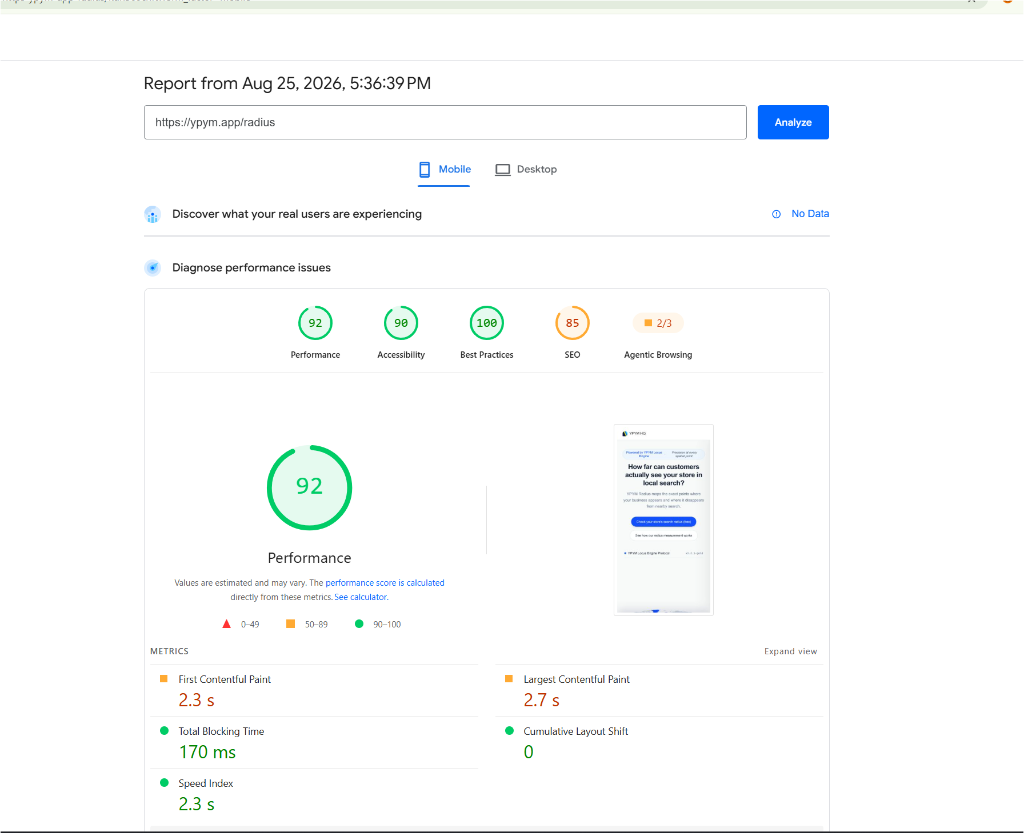
Task: Click the Best Practices 100 score gauge
Action: tap(487, 323)
